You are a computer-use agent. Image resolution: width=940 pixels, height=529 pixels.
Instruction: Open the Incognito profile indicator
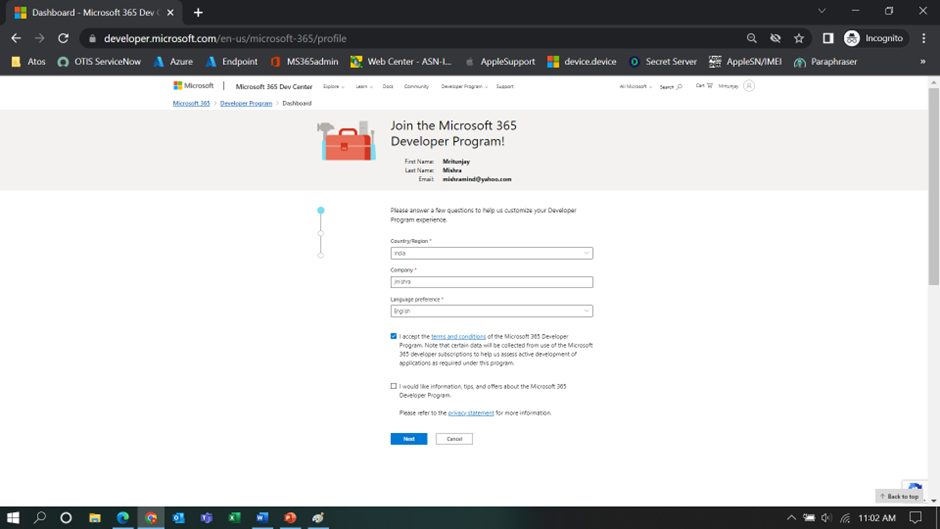[874, 38]
